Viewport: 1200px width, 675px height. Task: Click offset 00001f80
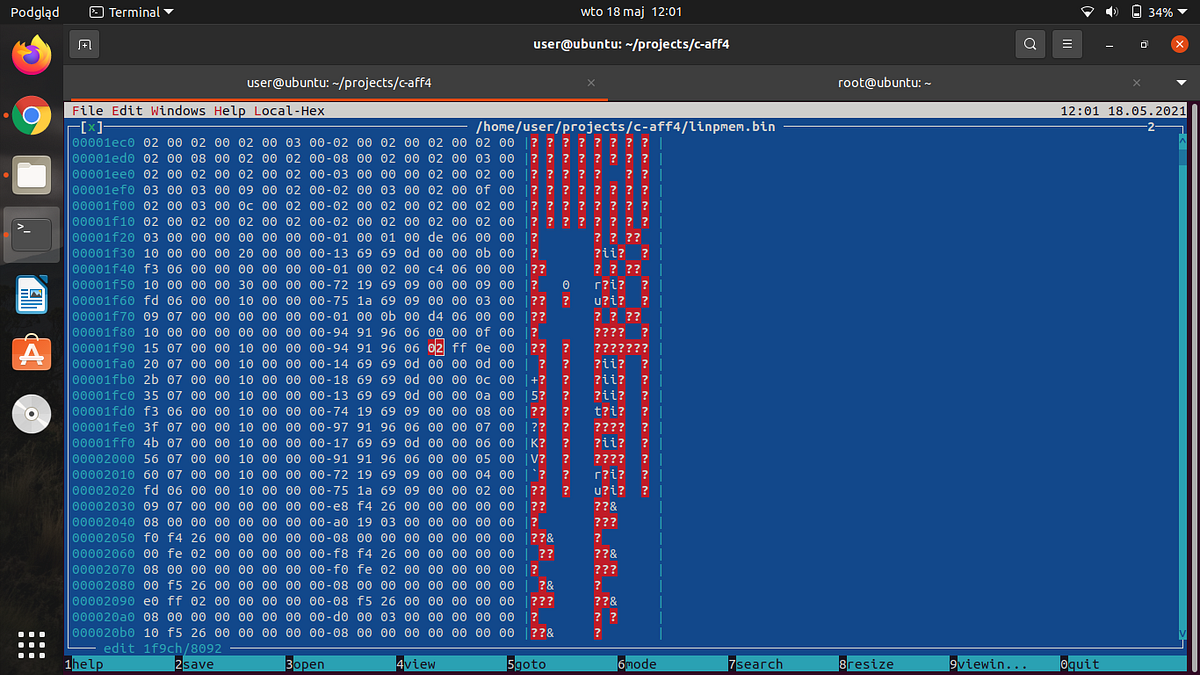[103, 332]
